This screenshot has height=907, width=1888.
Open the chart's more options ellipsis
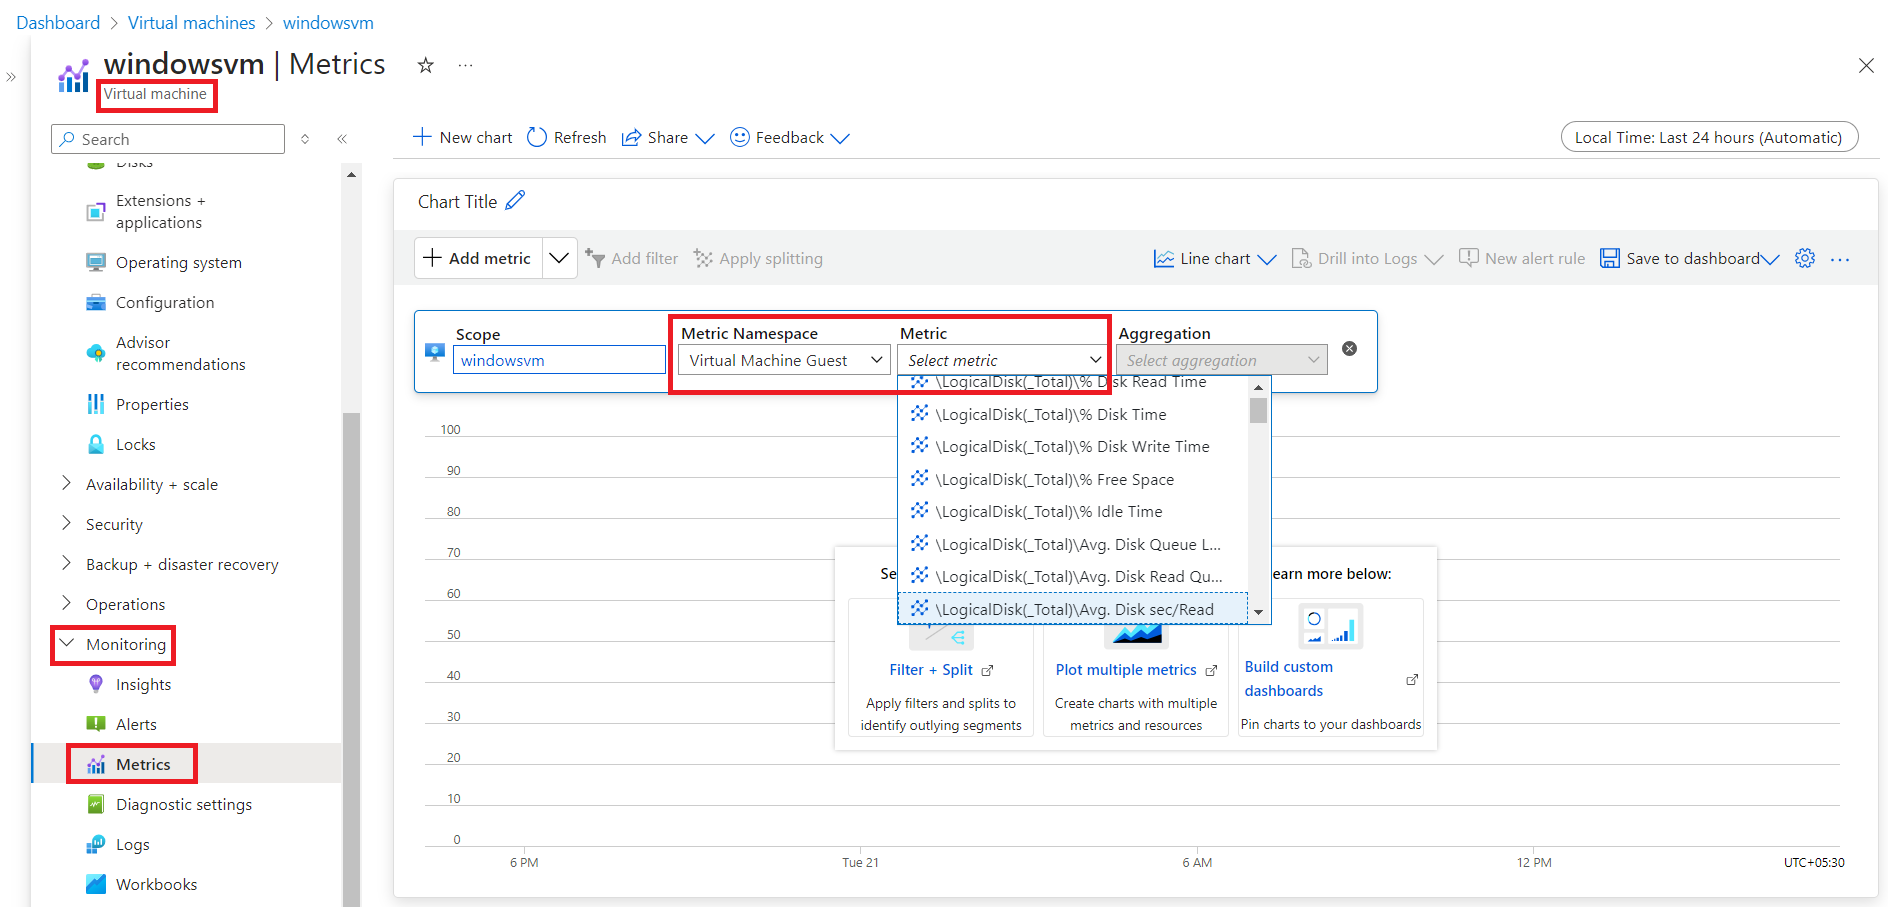click(x=1840, y=259)
